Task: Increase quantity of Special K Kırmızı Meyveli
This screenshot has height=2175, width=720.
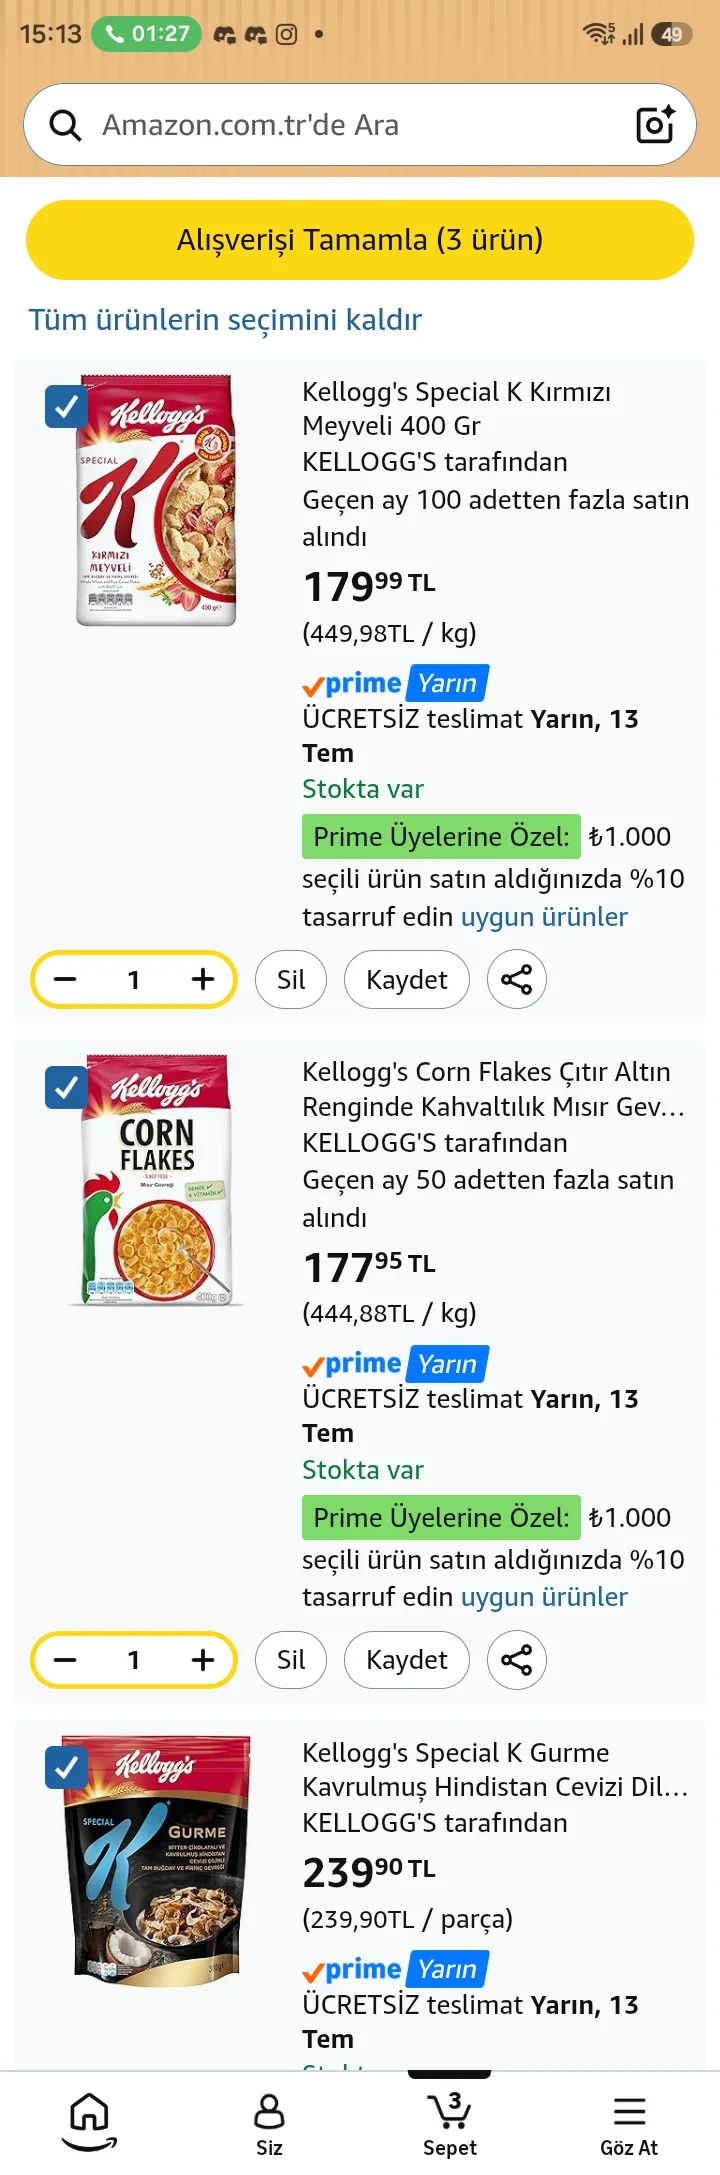Action: point(203,979)
